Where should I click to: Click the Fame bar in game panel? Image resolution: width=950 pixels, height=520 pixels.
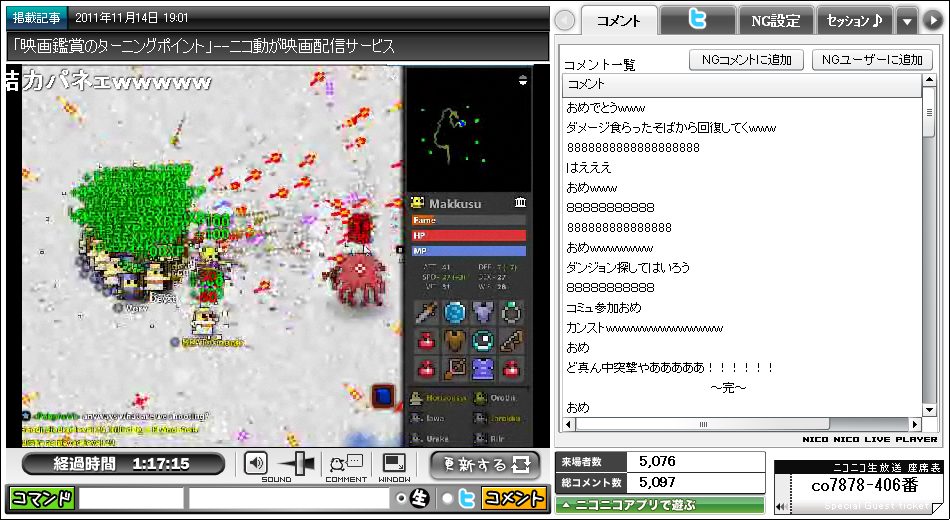point(468,221)
